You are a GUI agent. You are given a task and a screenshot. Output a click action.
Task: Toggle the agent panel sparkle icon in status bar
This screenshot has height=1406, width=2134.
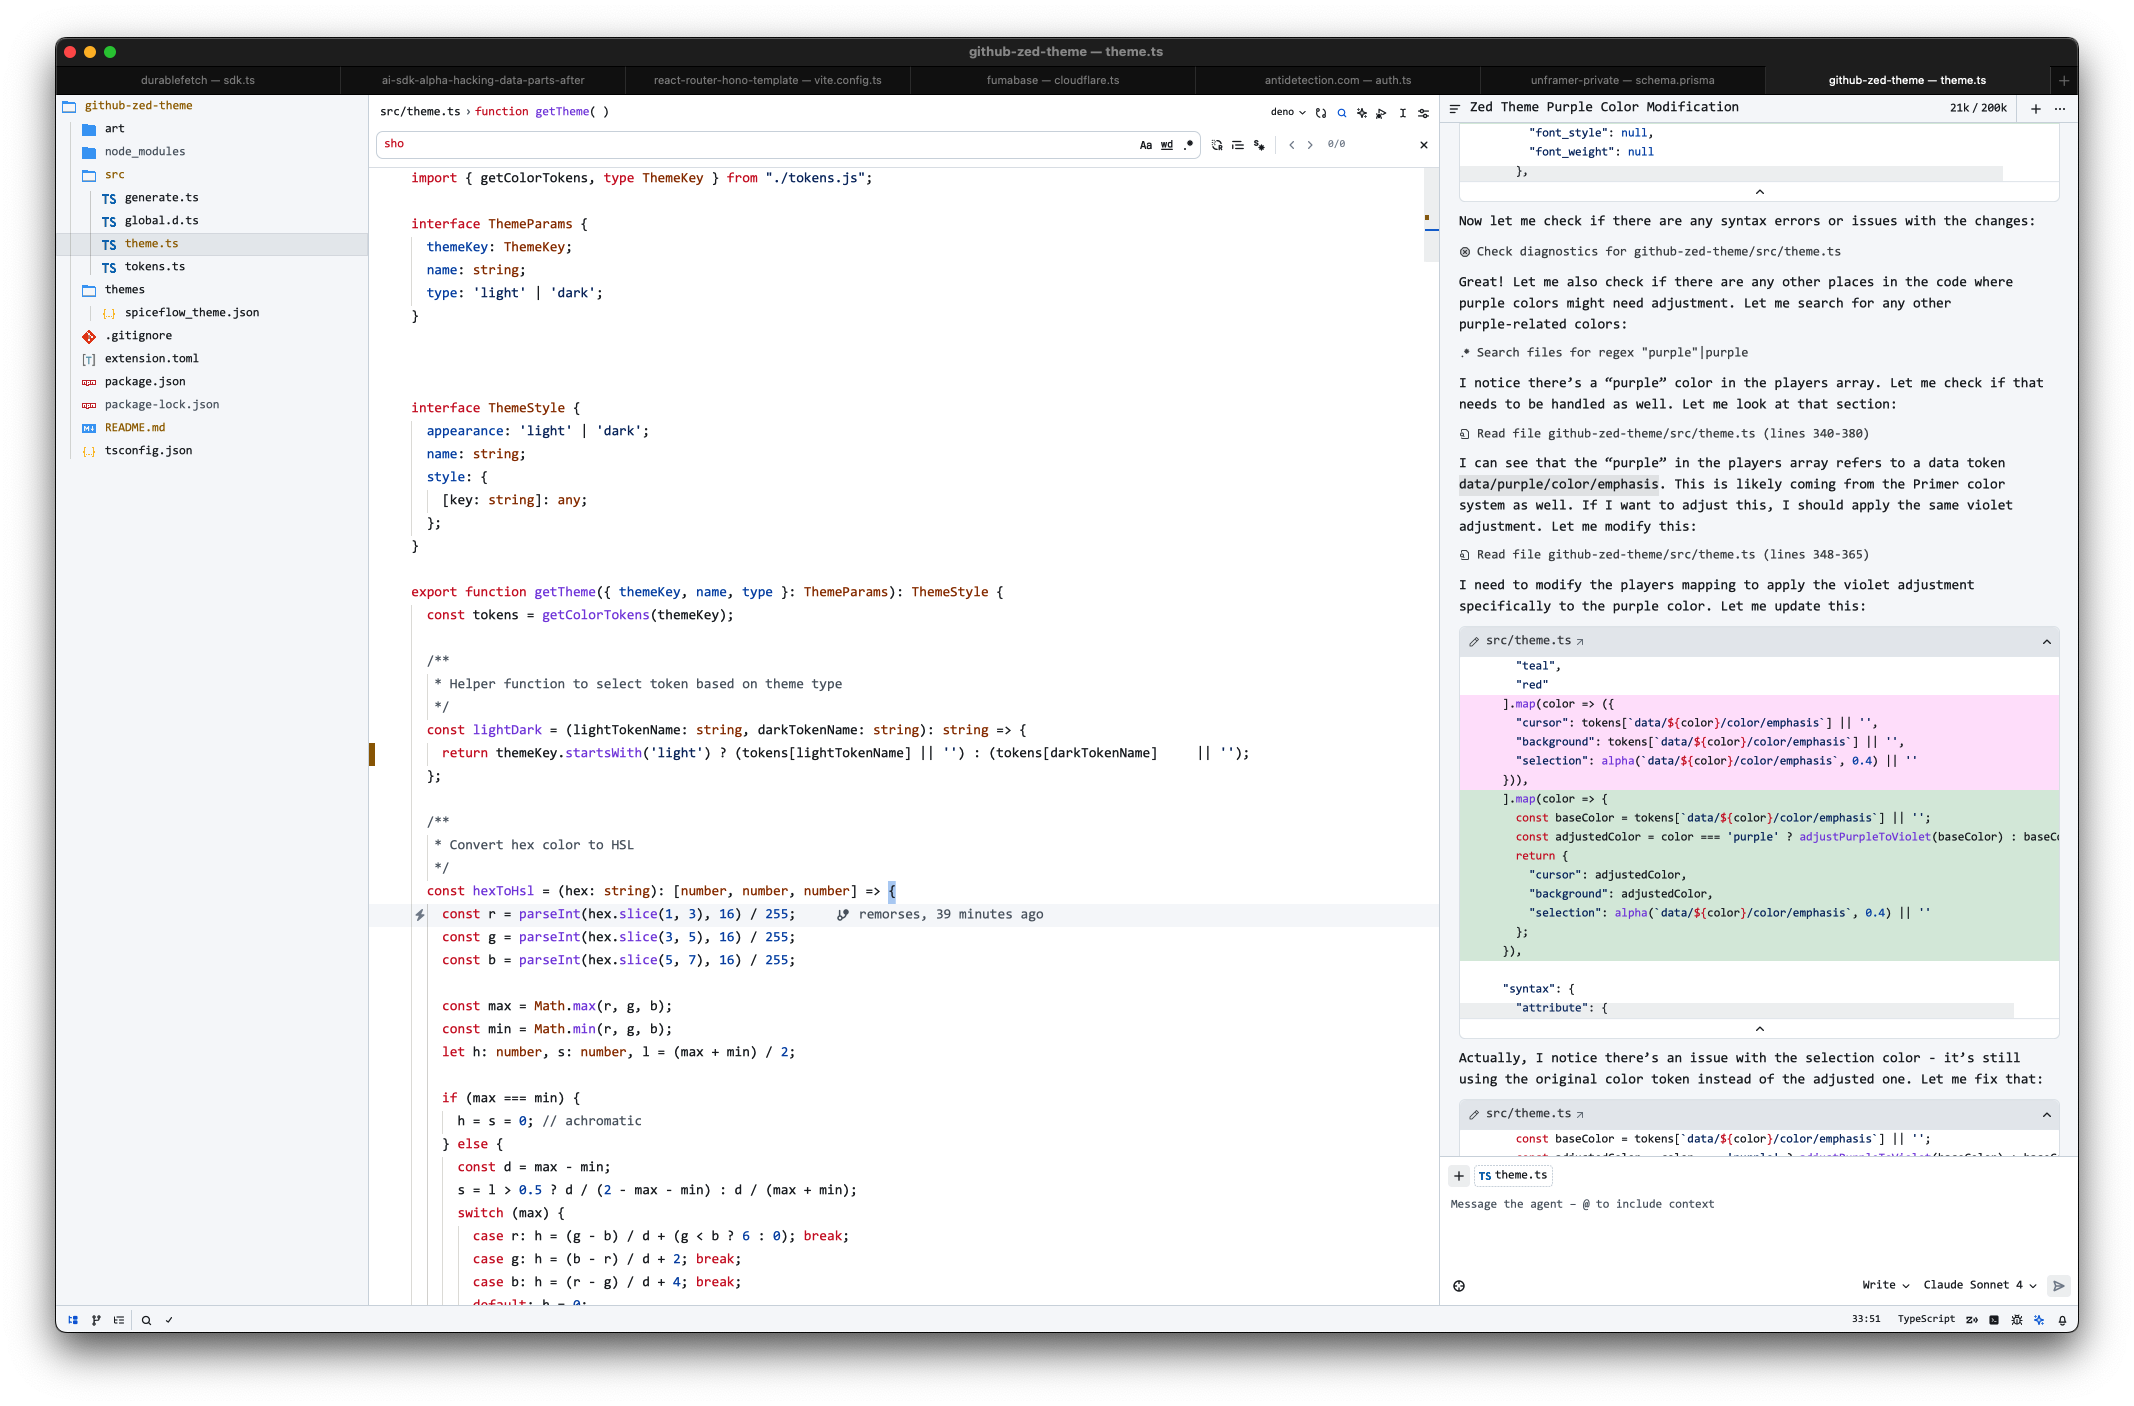click(x=2039, y=1320)
